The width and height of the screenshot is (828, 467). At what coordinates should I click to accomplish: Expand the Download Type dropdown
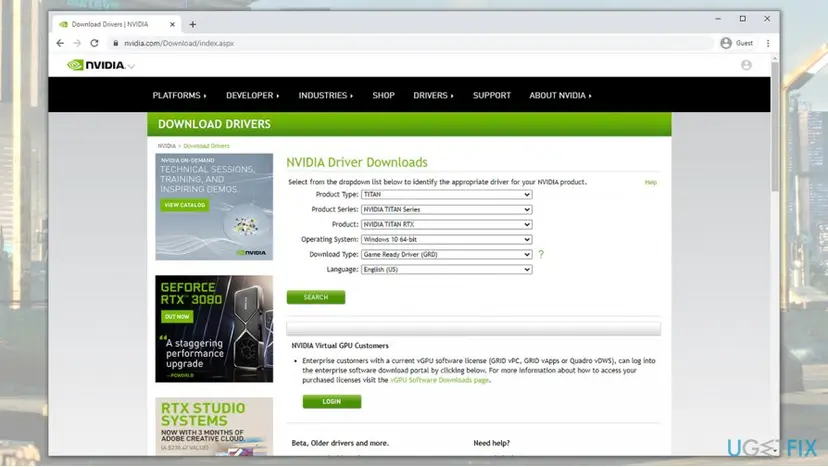[x=446, y=254]
